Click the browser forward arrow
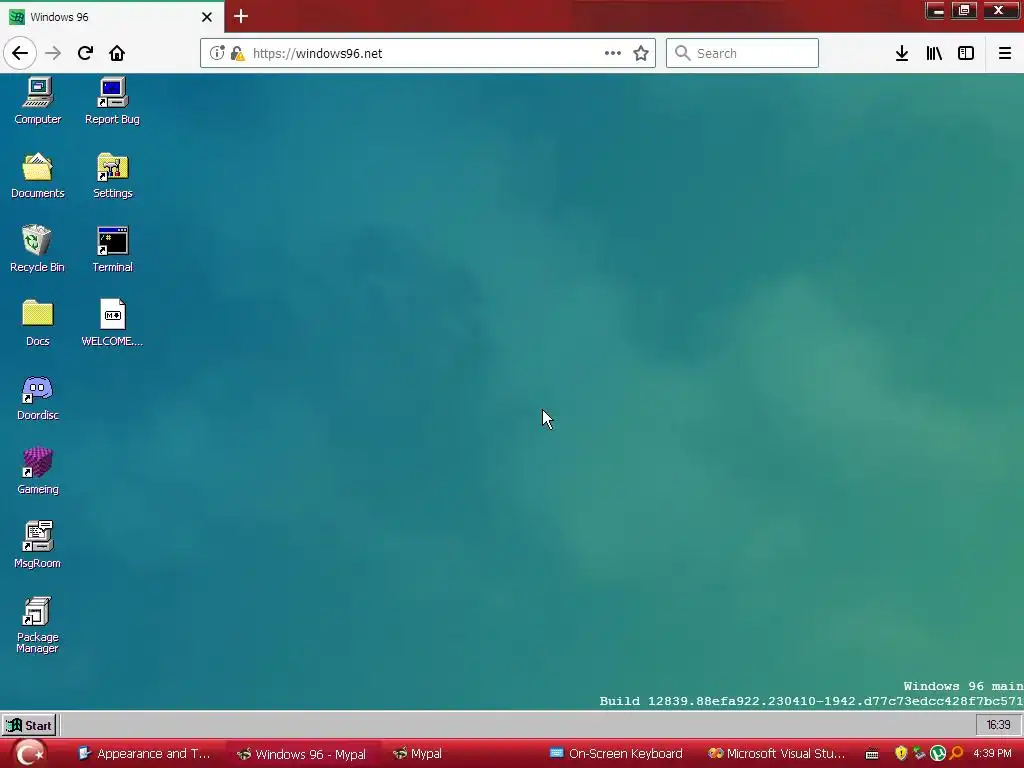The height and width of the screenshot is (768, 1024). click(53, 53)
